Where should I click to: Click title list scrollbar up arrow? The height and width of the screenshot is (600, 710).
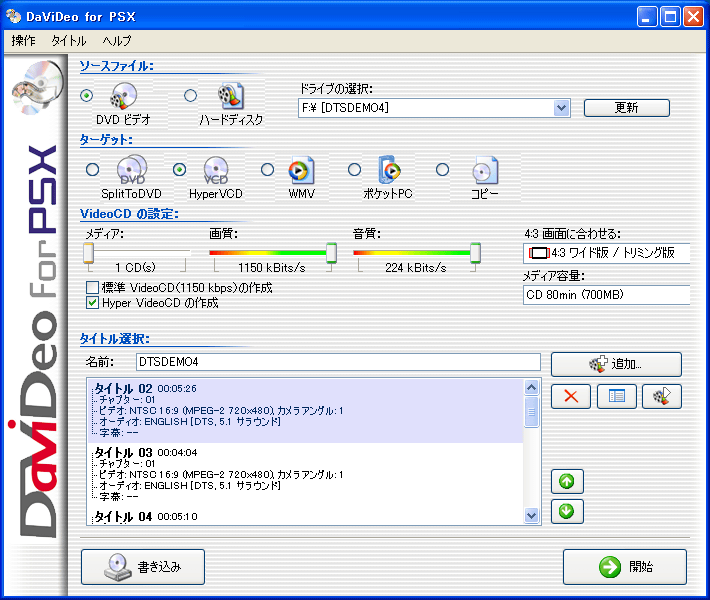coord(531,387)
